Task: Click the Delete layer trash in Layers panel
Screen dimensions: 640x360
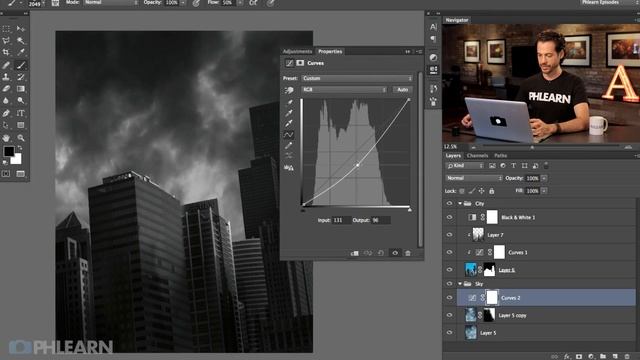Action: [x=627, y=357]
